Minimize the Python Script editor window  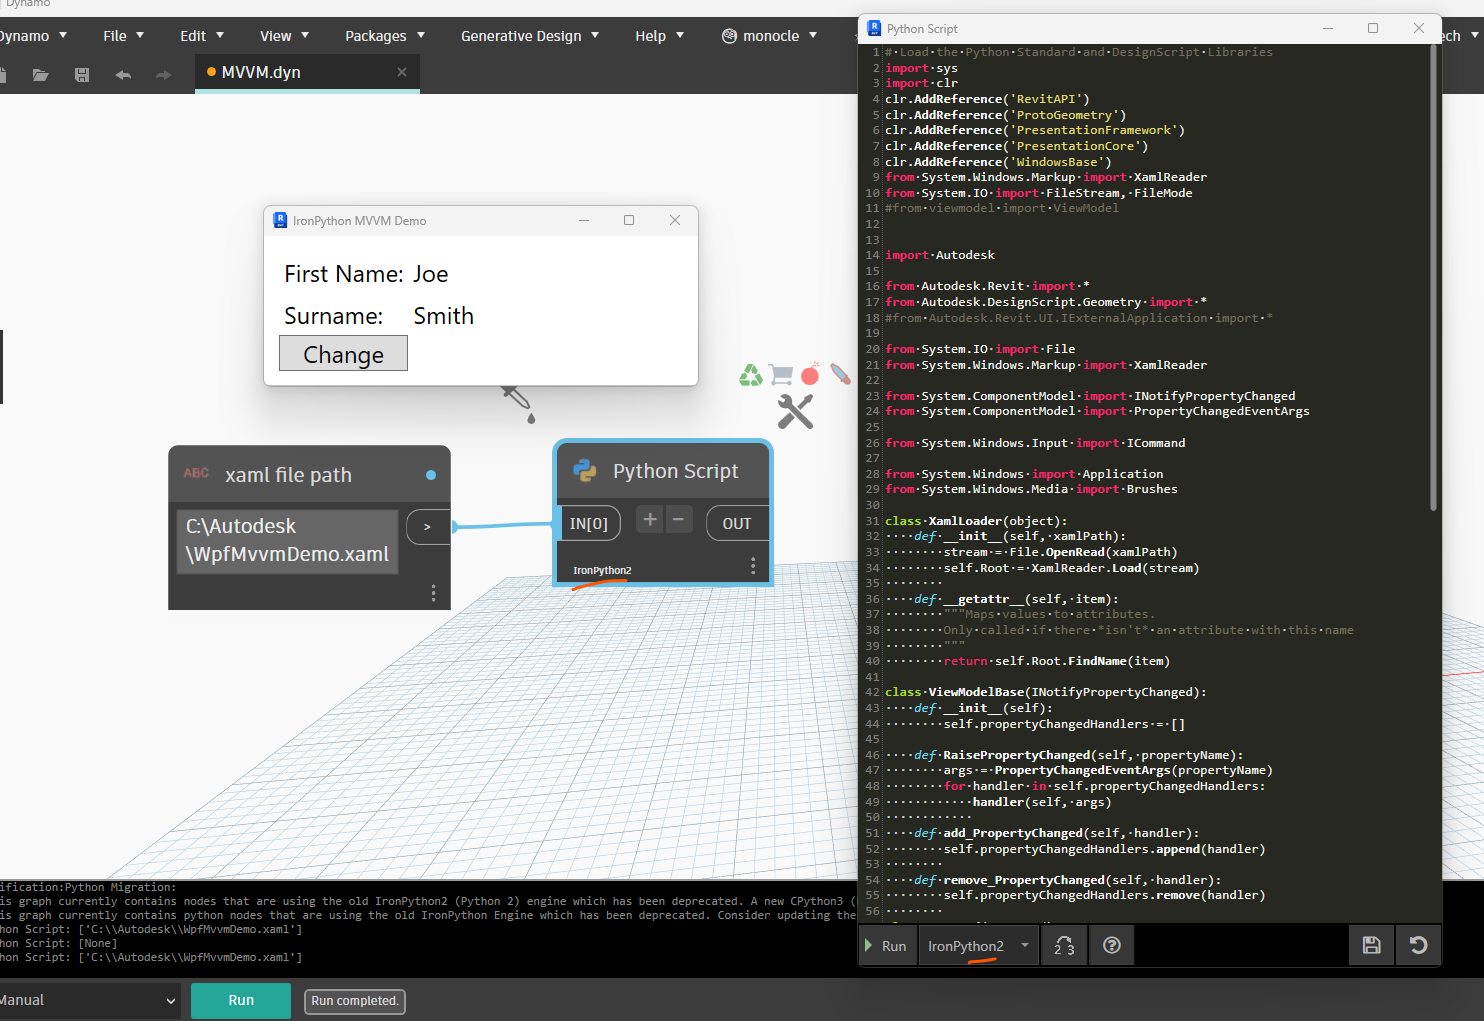point(1328,28)
